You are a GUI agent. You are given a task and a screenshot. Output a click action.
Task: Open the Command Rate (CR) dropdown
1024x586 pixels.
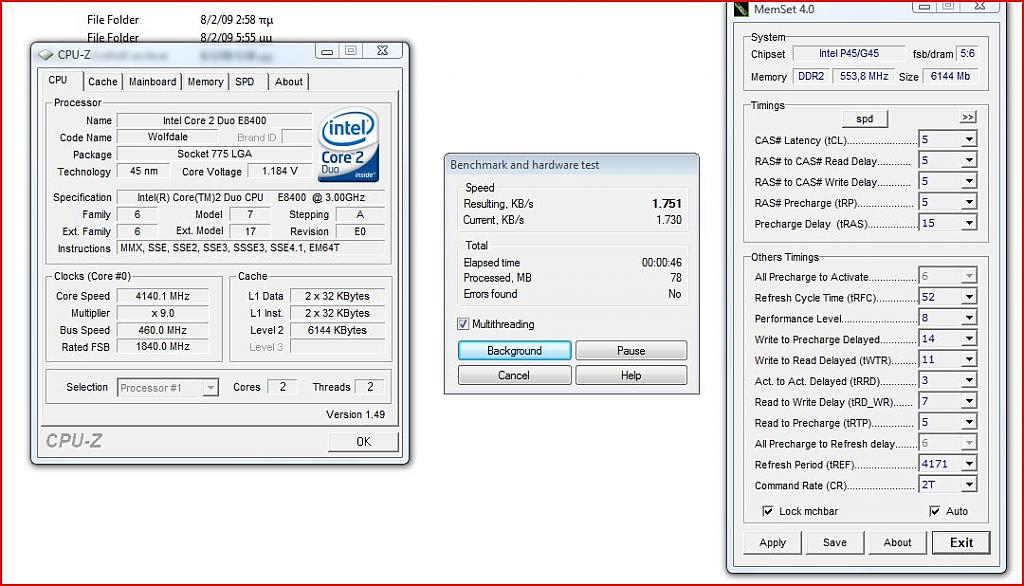tap(969, 485)
